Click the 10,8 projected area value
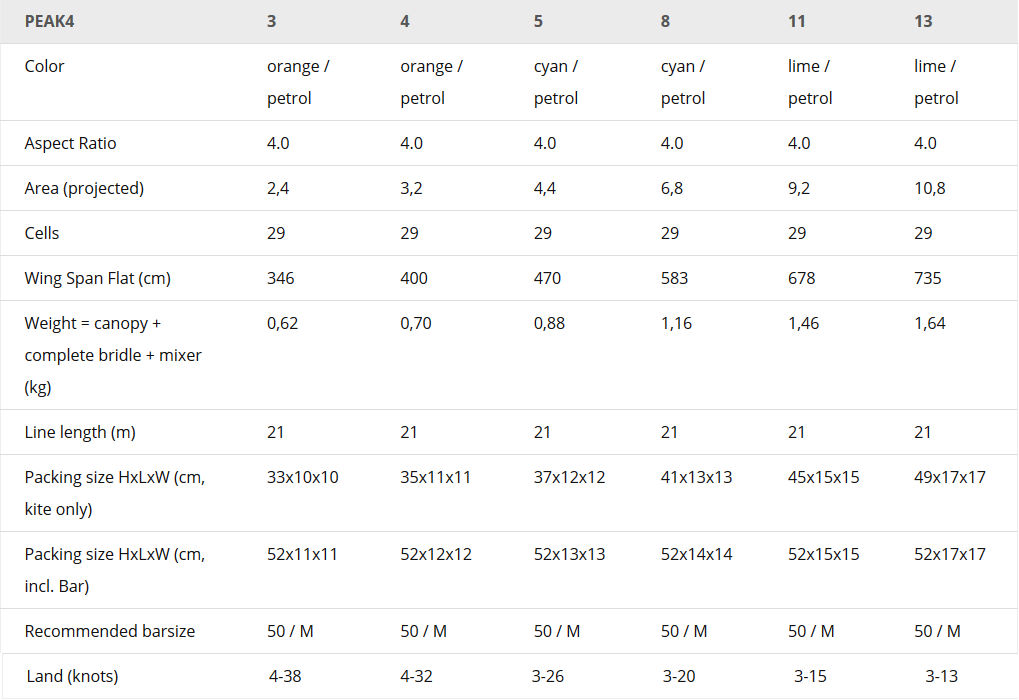The height and width of the screenshot is (700, 1019). tap(930, 188)
